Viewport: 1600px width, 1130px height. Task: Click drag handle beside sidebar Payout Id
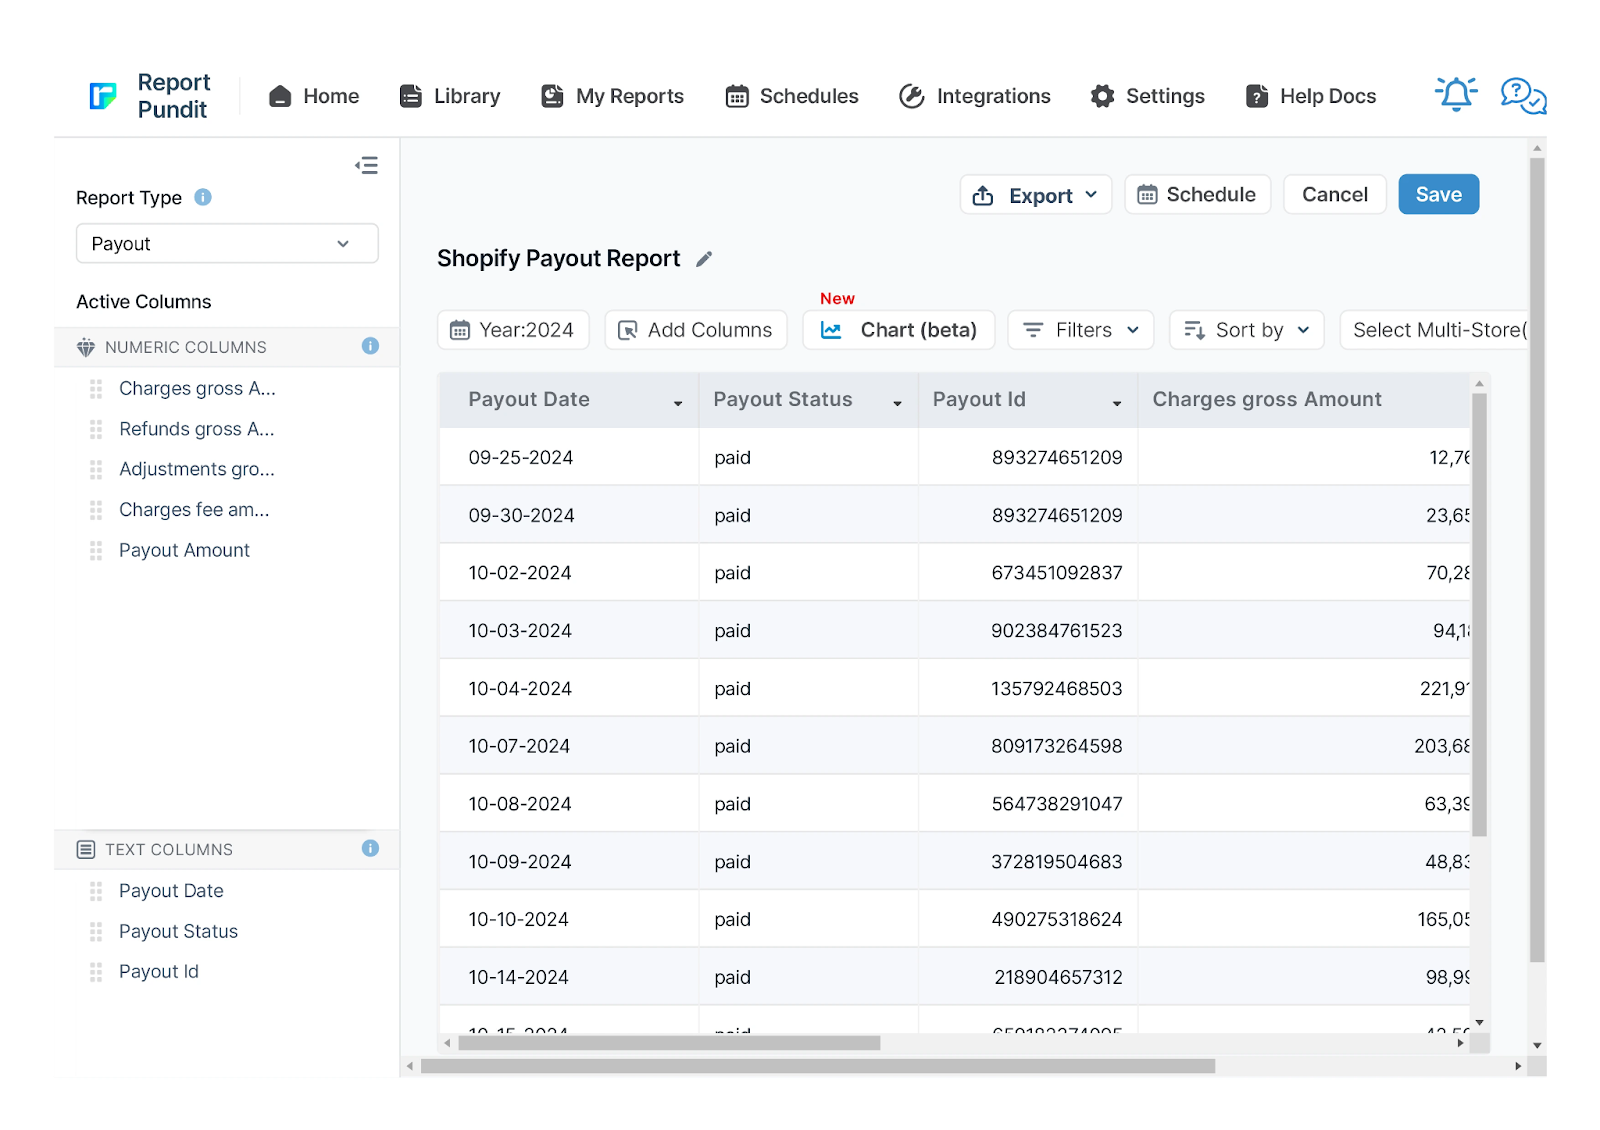(96, 971)
